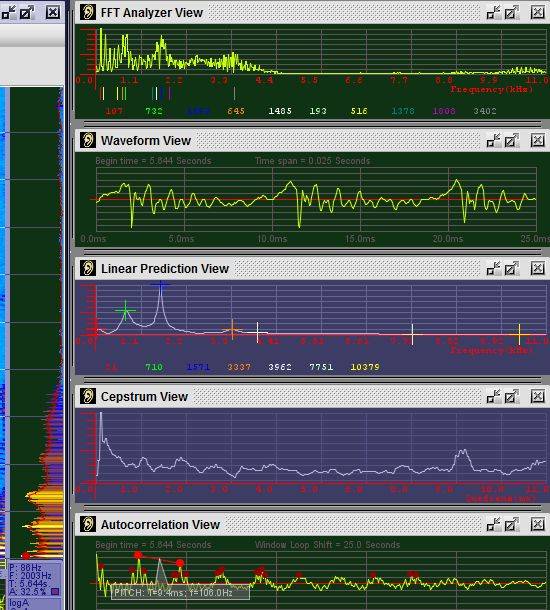
Task: Click the formant value 10379
Action: click(x=365, y=367)
